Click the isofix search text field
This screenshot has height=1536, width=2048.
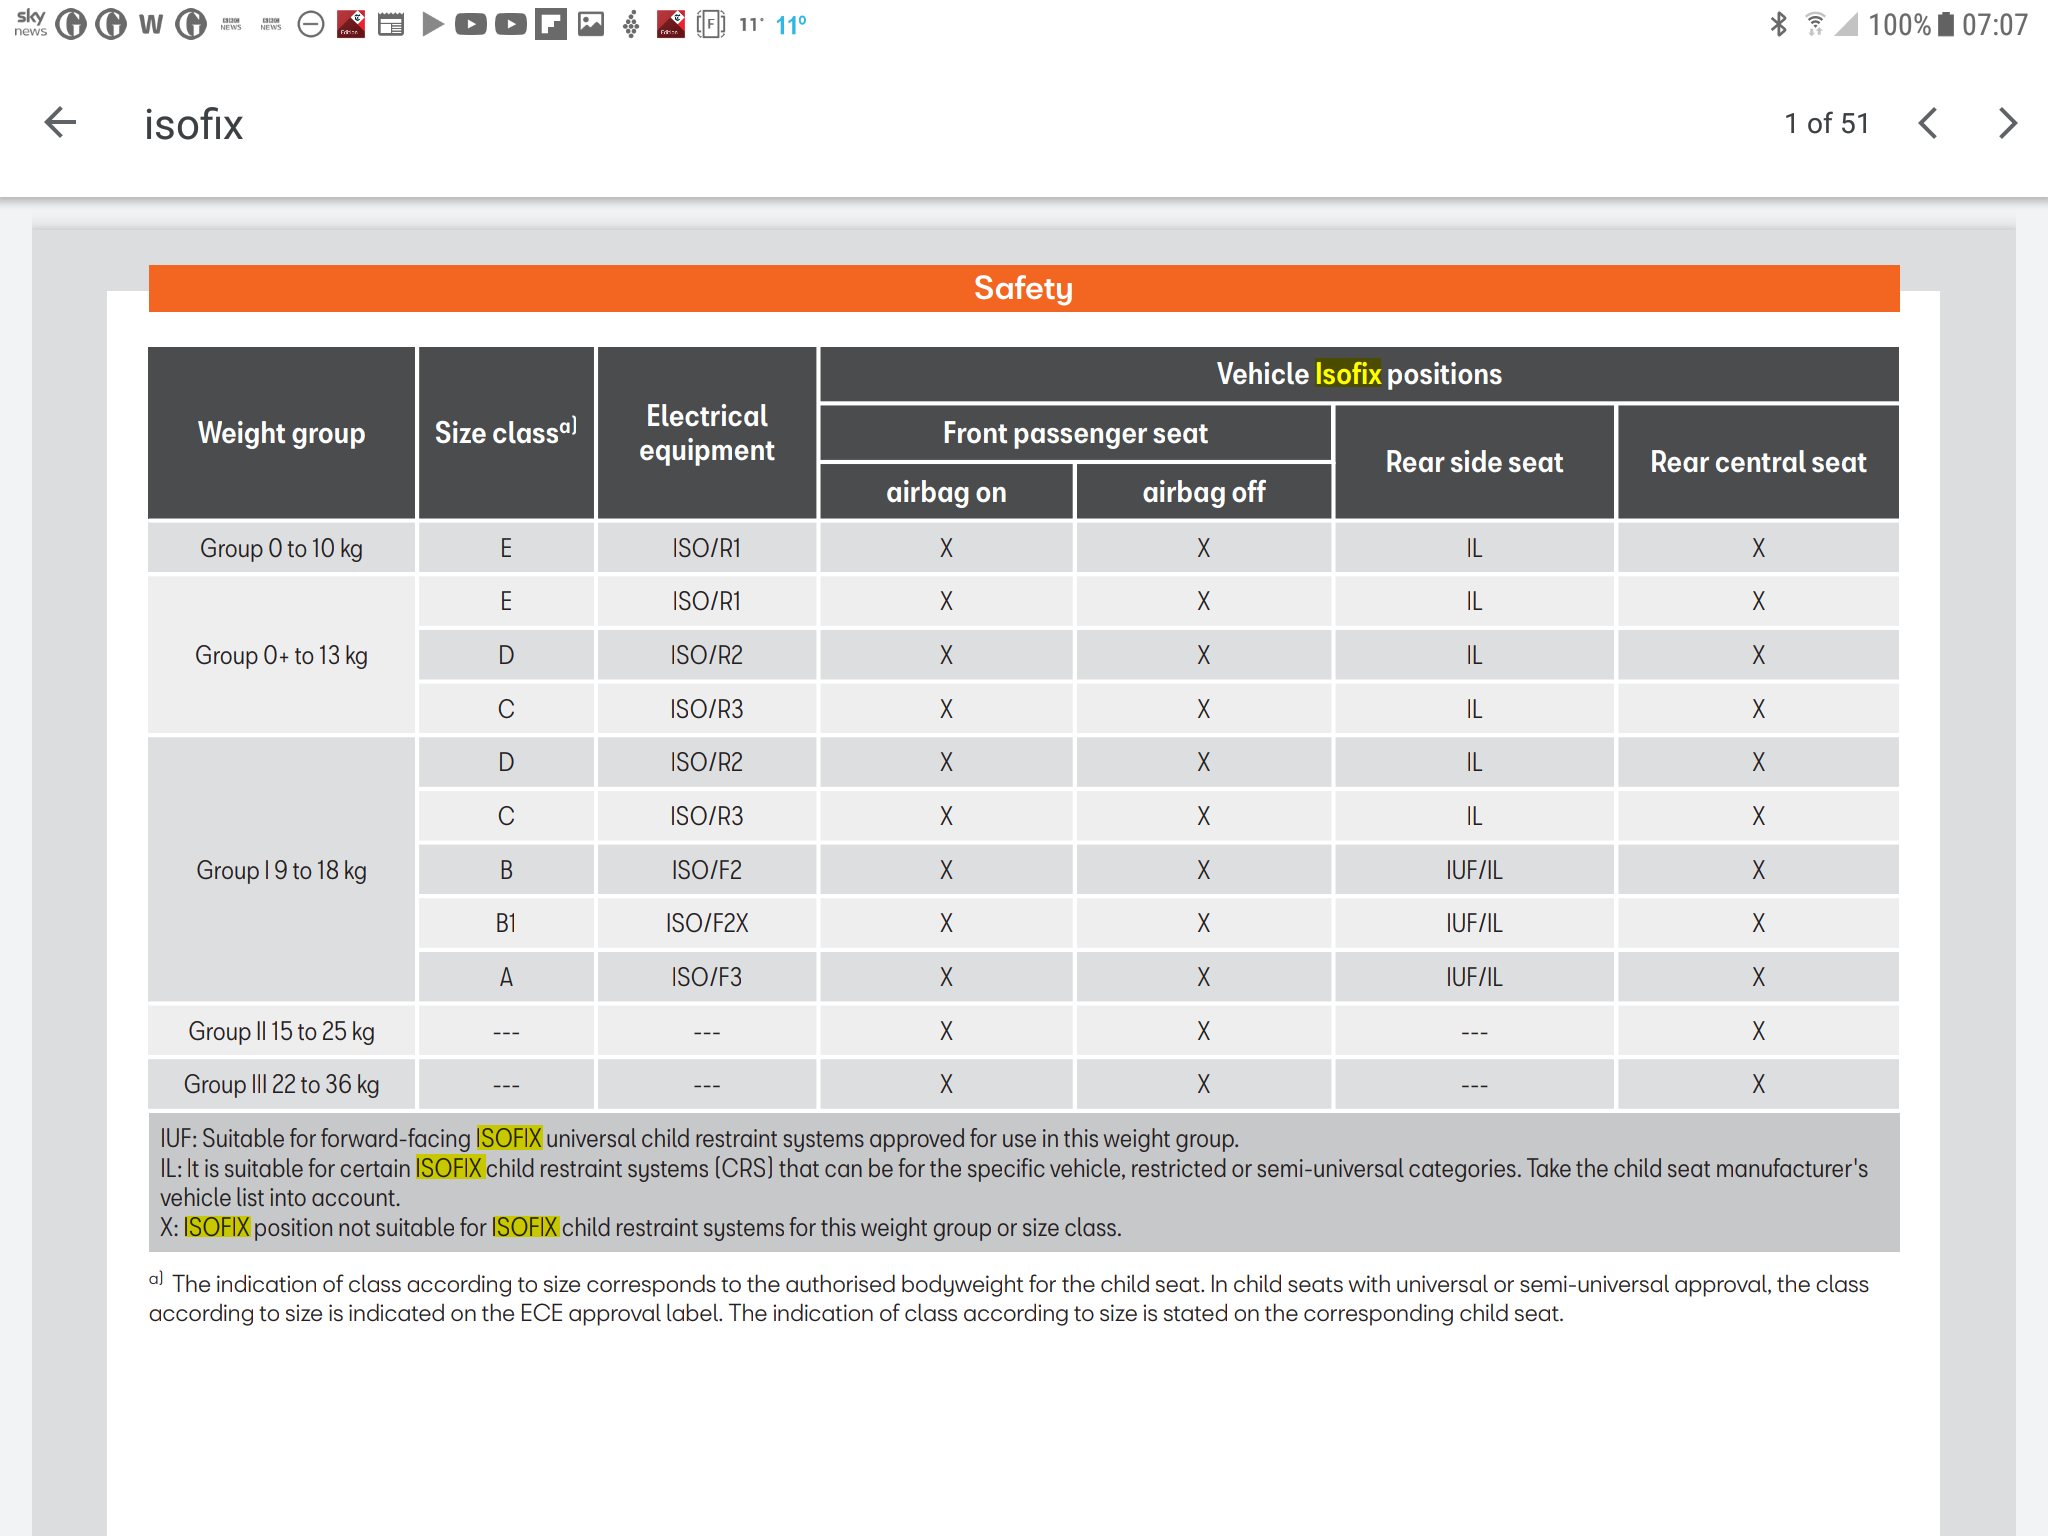193,124
